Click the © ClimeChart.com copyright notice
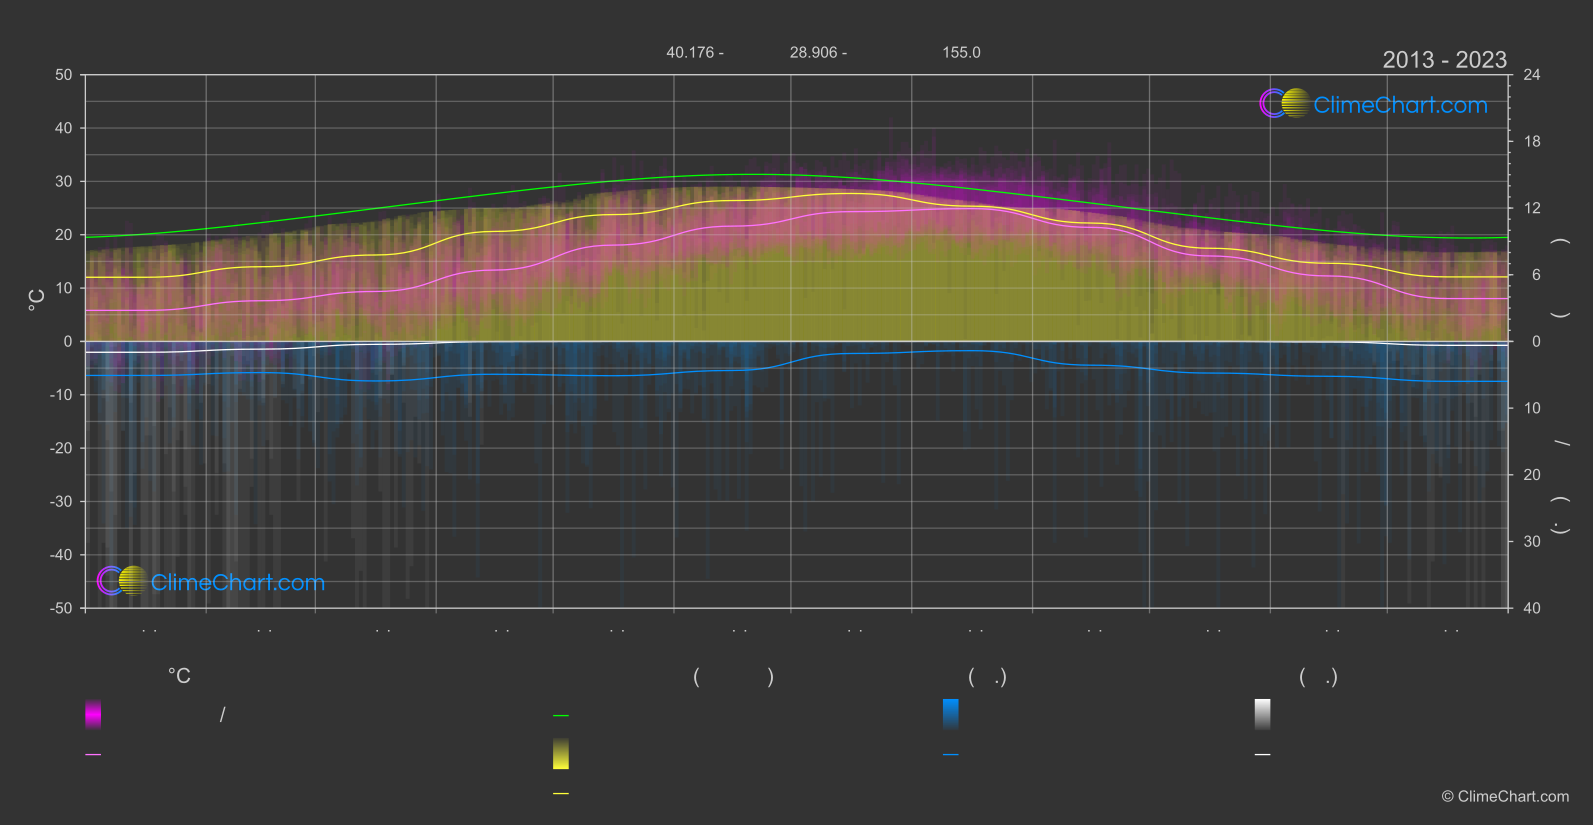The height and width of the screenshot is (825, 1593). [x=1505, y=797]
